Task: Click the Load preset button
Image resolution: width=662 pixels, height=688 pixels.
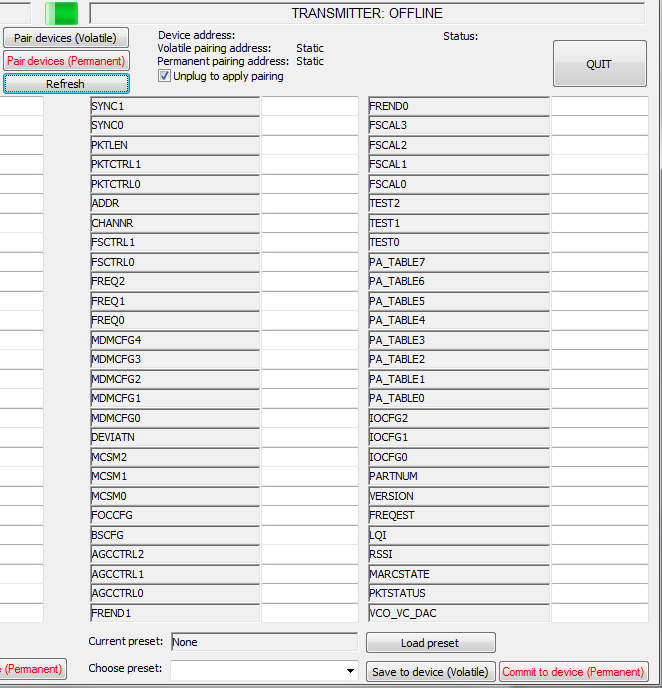Action: pos(431,643)
